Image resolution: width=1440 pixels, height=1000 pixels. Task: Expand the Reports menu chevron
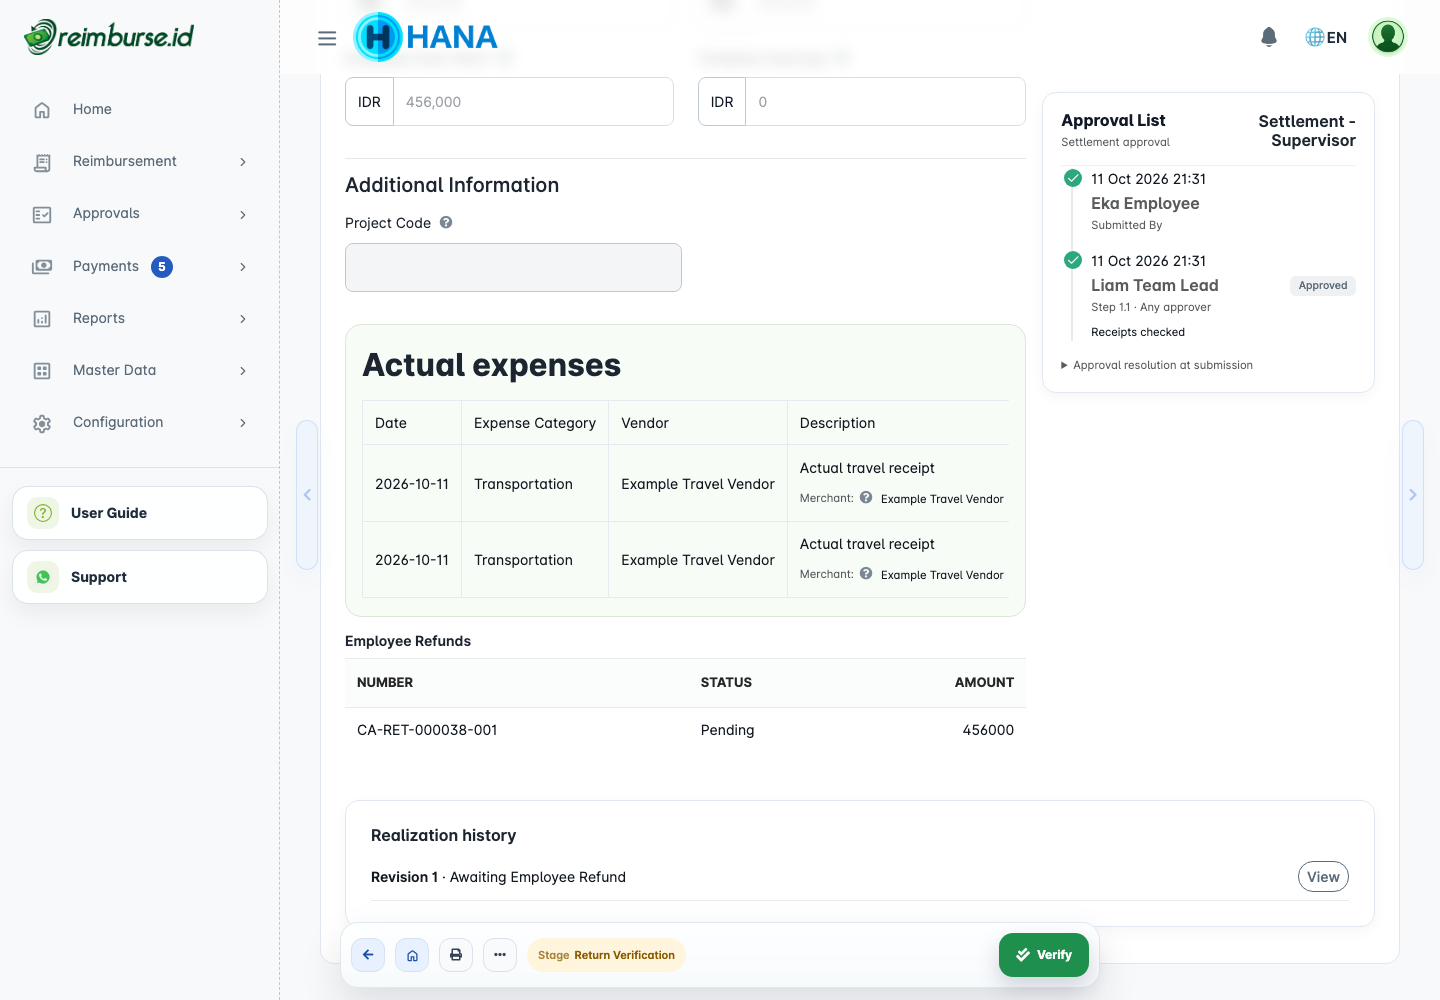pyautogui.click(x=243, y=318)
